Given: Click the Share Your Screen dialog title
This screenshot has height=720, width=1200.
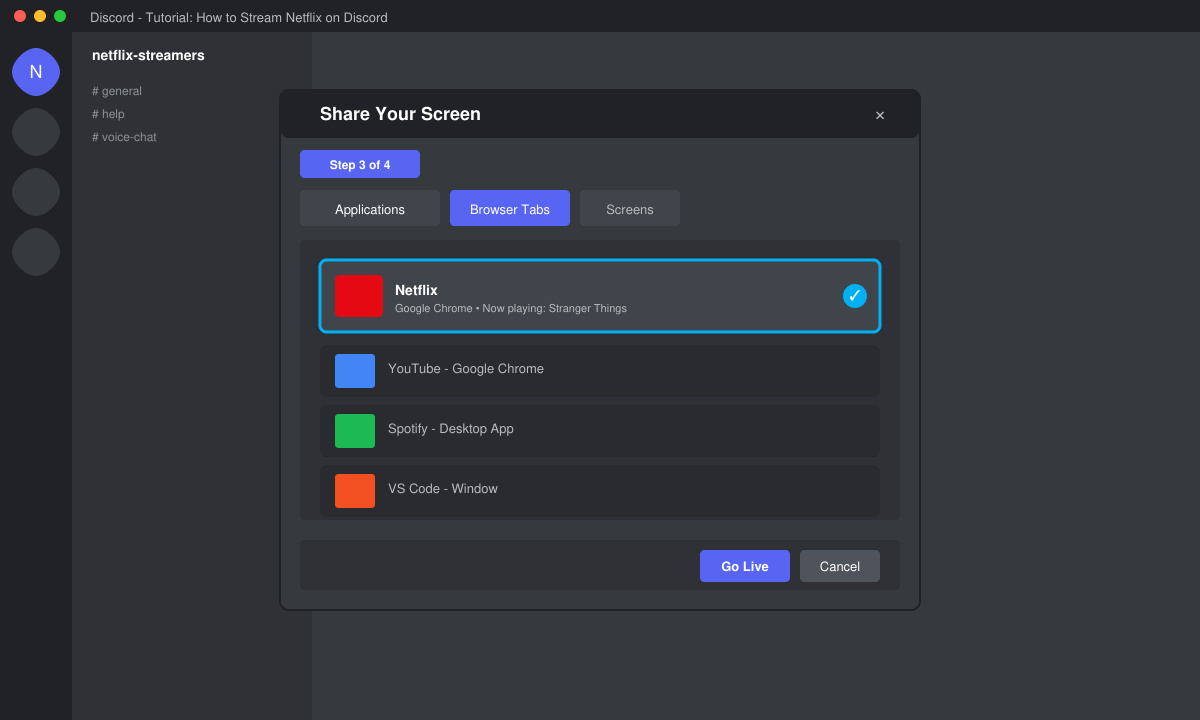Looking at the screenshot, I should click(x=400, y=114).
